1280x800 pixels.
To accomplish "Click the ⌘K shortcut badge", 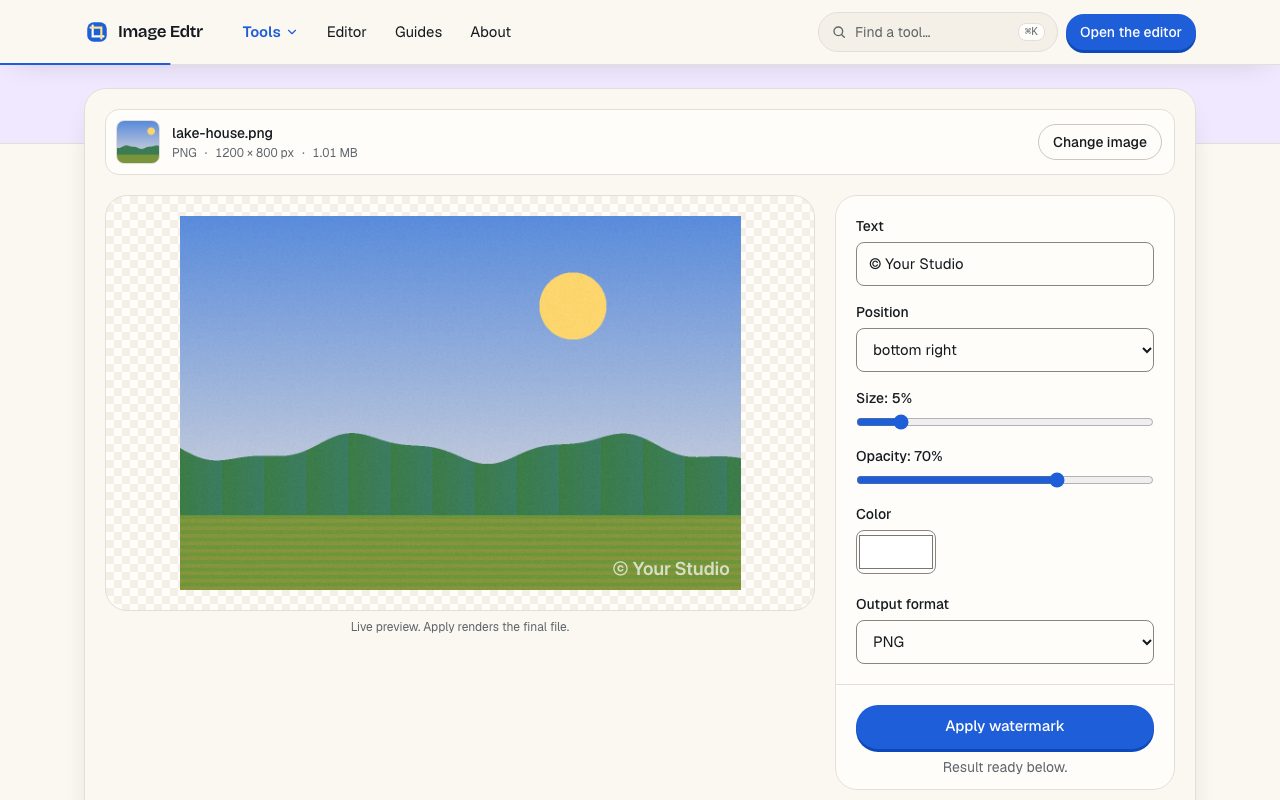I will coord(1031,32).
